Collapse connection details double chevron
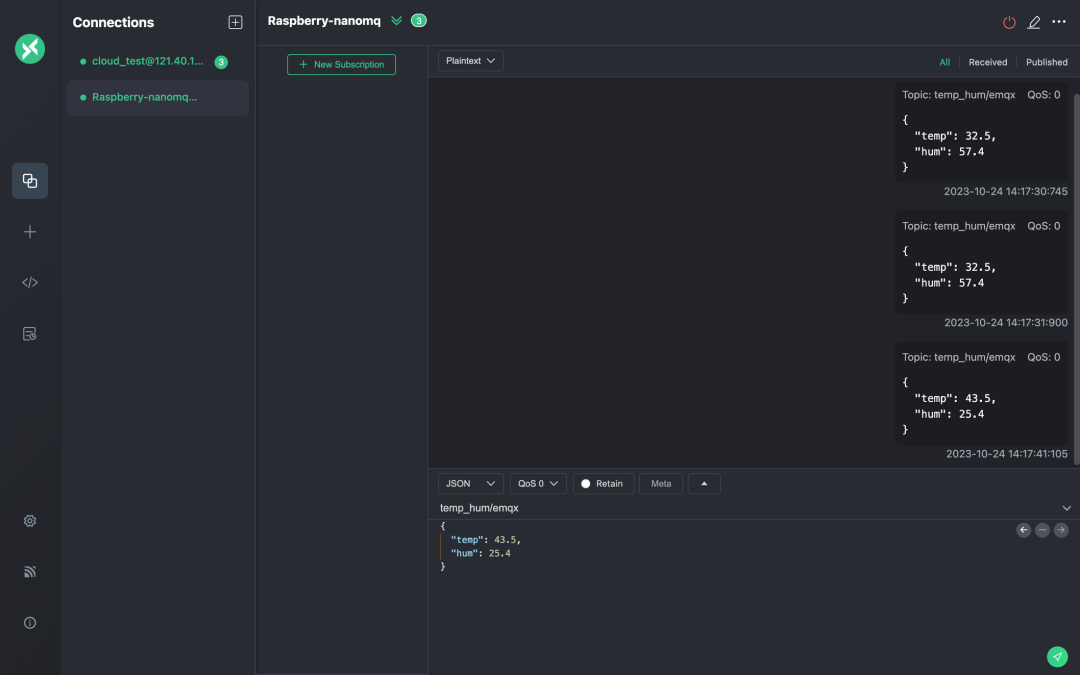Screen dimensions: 1080x675 tap(397, 21)
